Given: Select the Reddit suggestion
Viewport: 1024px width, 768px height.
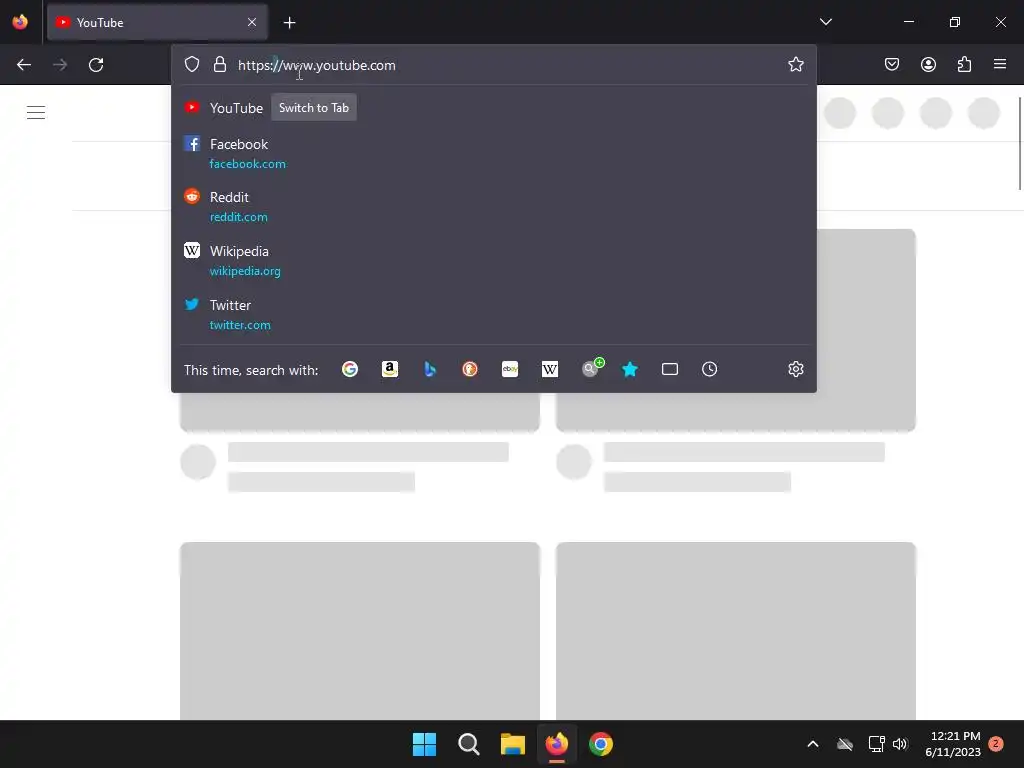Looking at the screenshot, I should tap(494, 206).
